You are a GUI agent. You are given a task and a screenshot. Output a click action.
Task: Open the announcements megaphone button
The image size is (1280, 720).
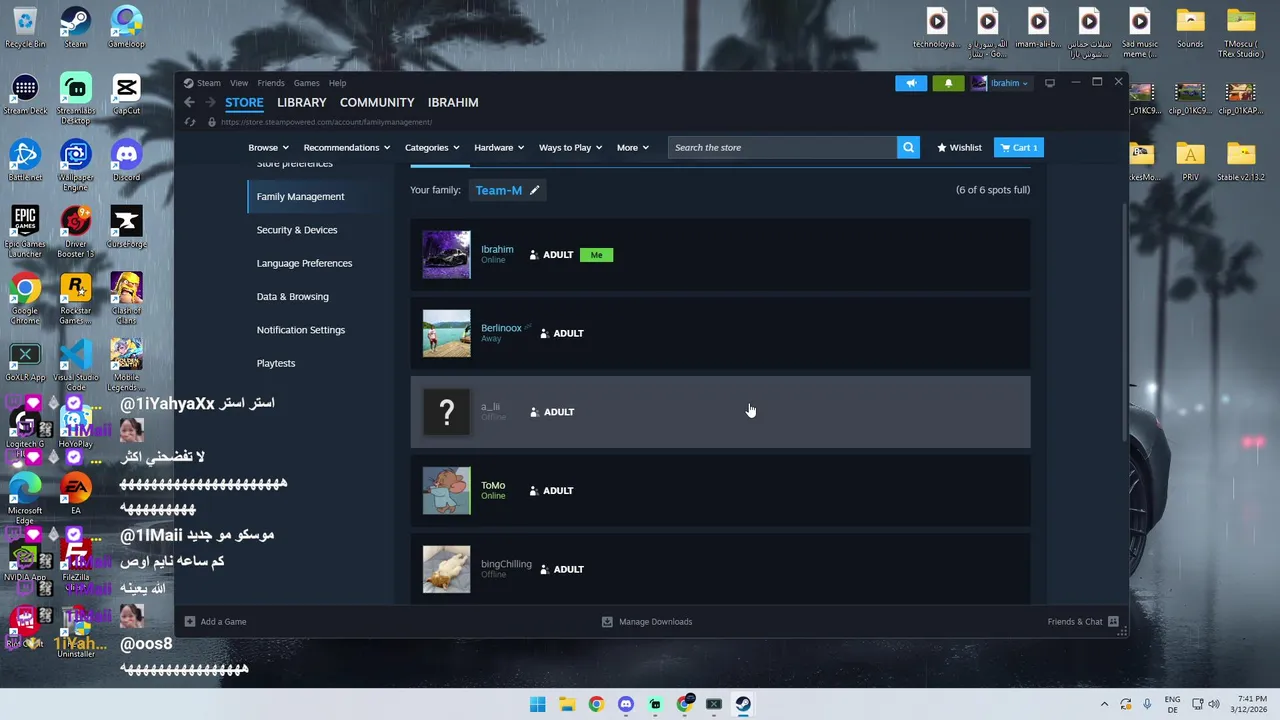pos(911,83)
